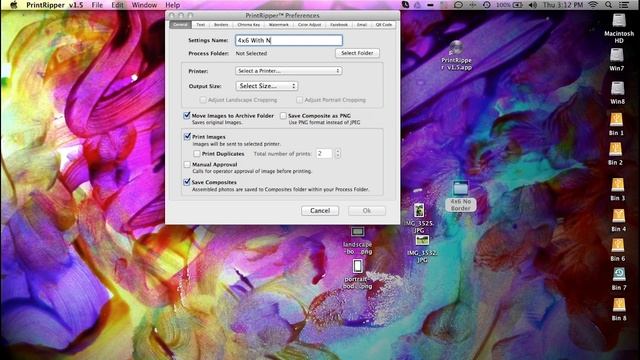This screenshot has height=360, width=640.
Task: Switch to the Borders tab
Action: [x=221, y=25]
